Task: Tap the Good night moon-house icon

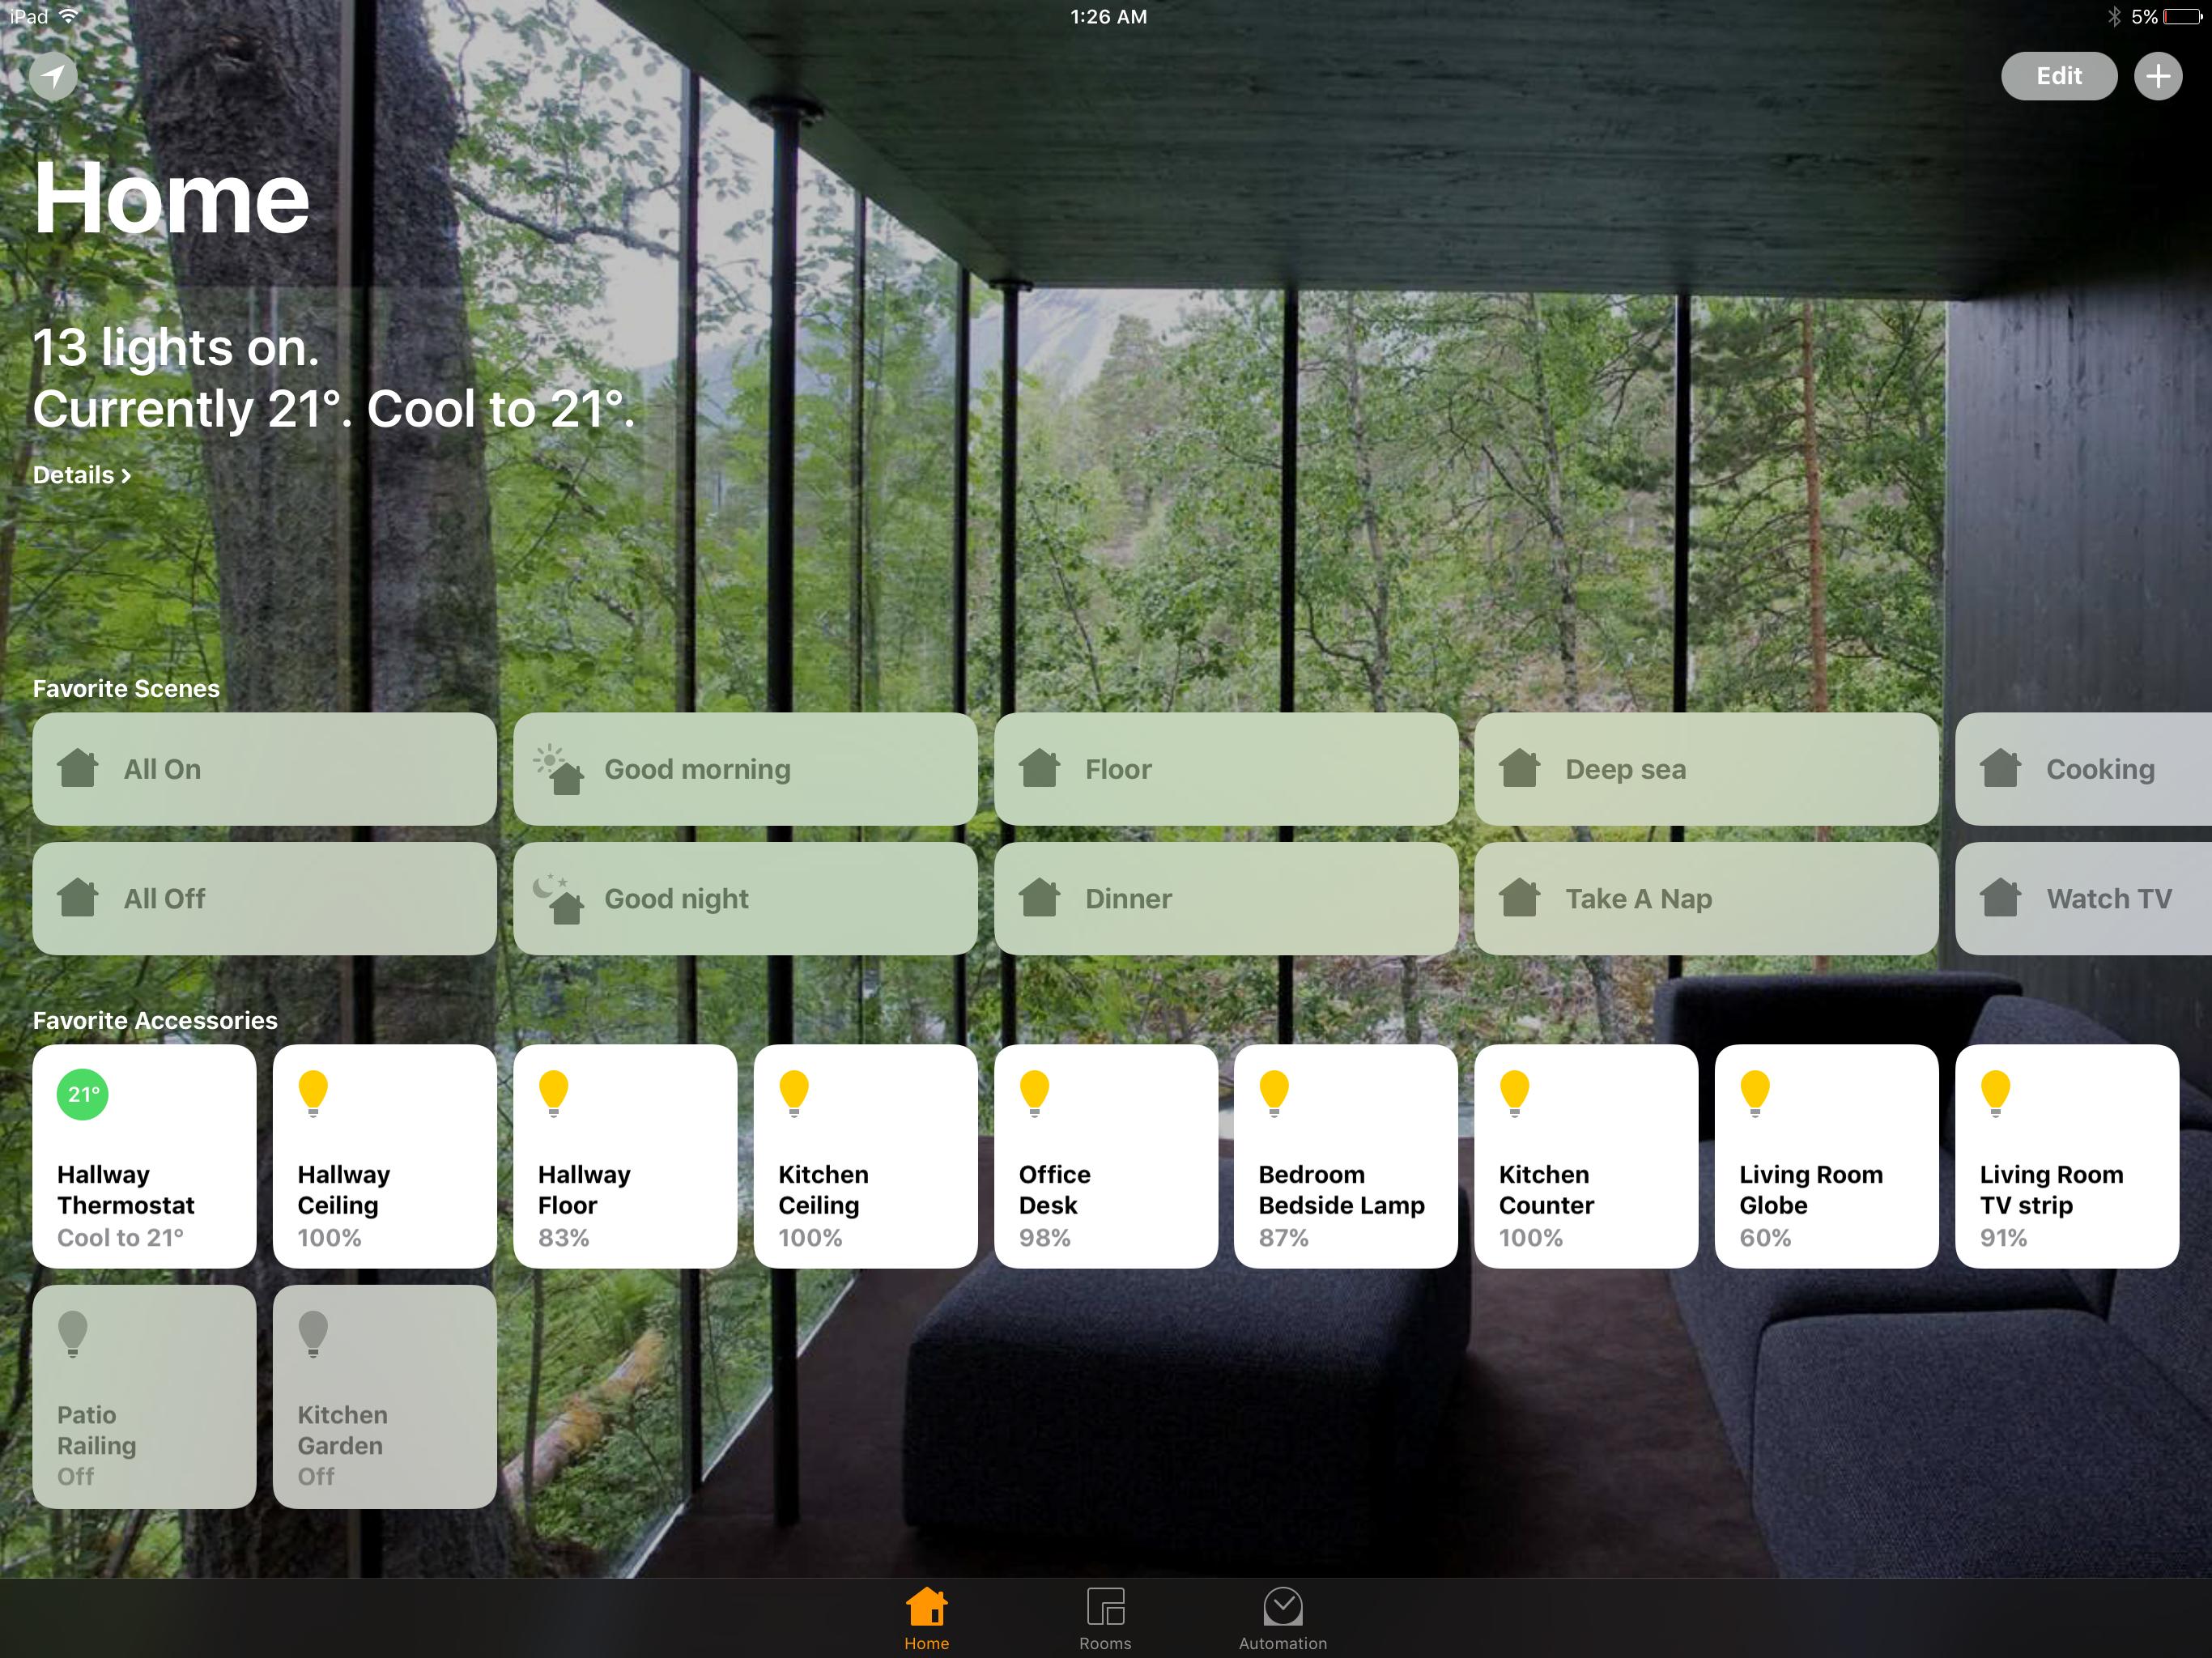Action: coord(558,898)
